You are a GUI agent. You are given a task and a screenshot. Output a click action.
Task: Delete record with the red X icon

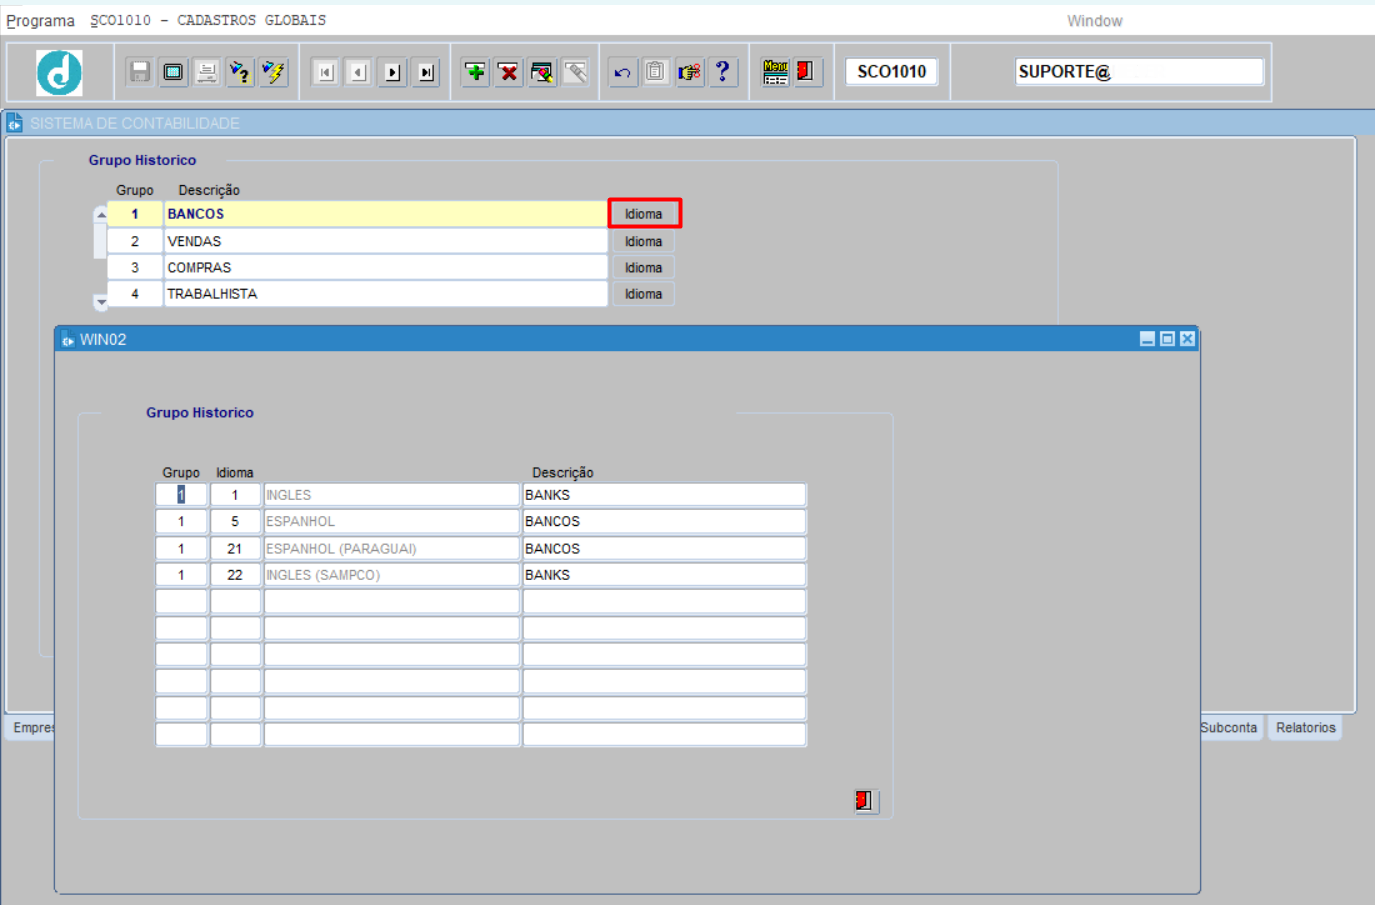(509, 72)
